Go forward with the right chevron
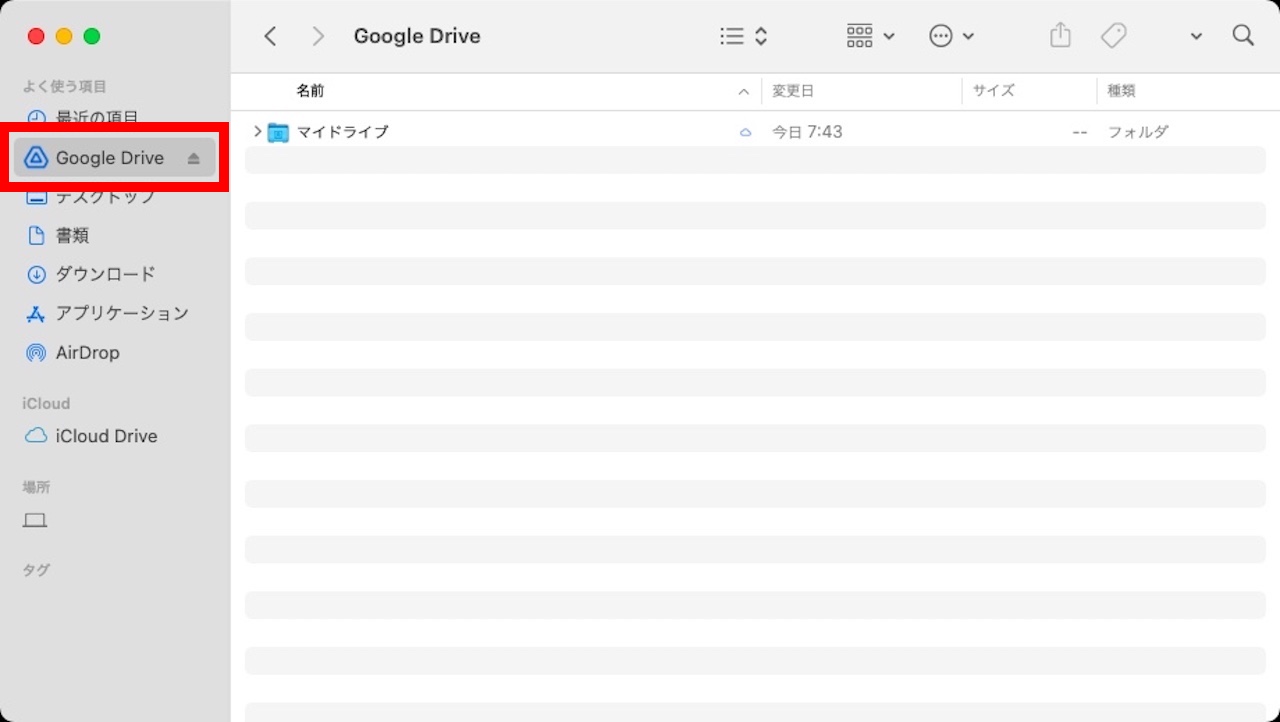The width and height of the screenshot is (1280, 722). tap(318, 36)
